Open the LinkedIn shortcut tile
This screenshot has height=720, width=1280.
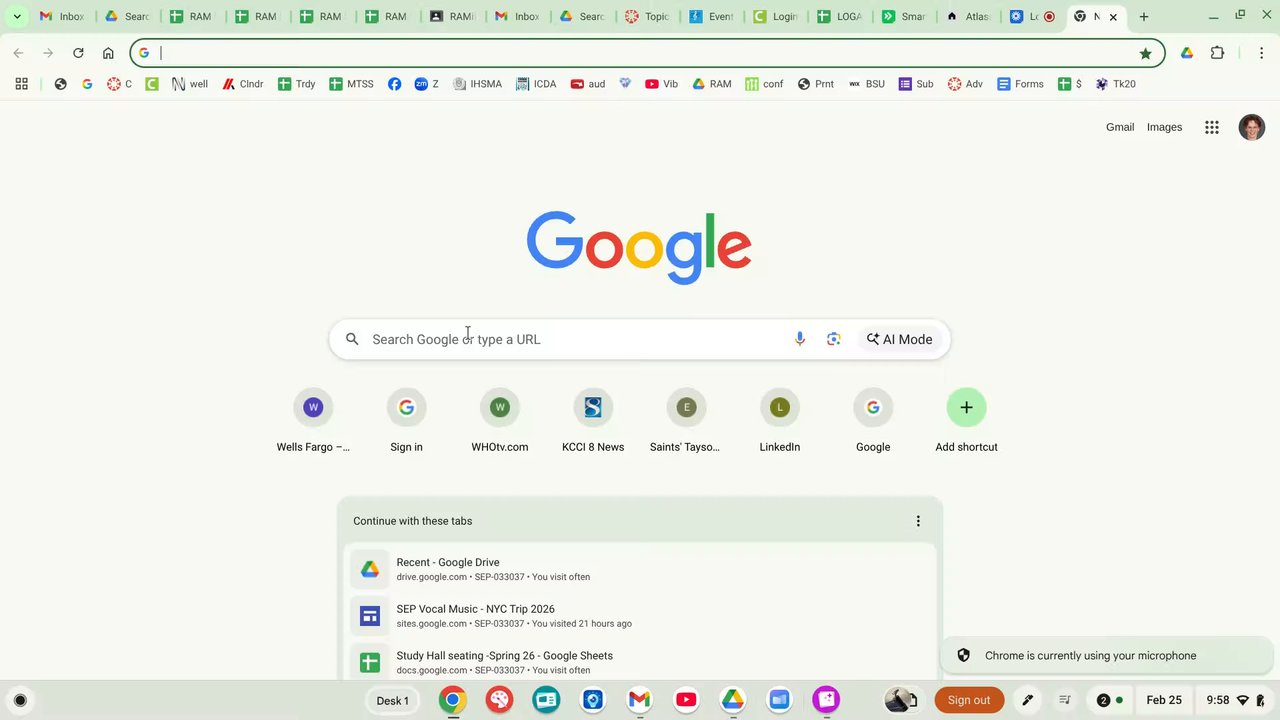pyautogui.click(x=780, y=420)
